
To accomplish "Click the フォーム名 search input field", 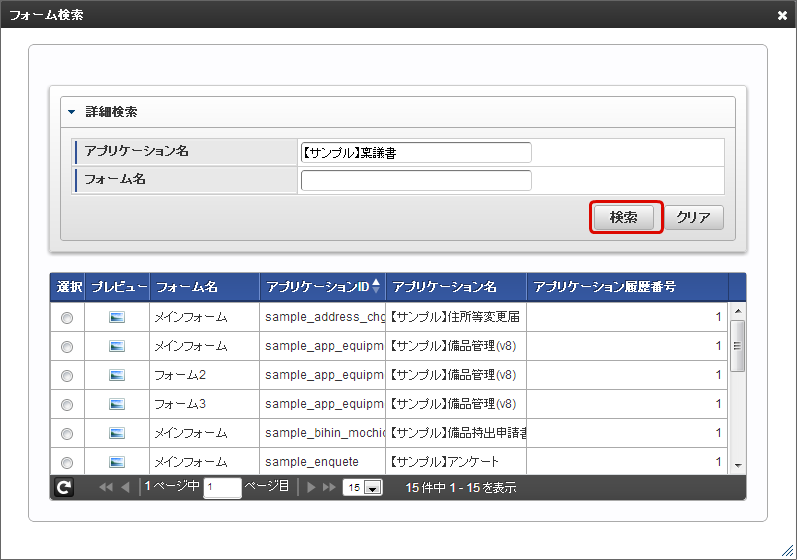I will point(416,180).
